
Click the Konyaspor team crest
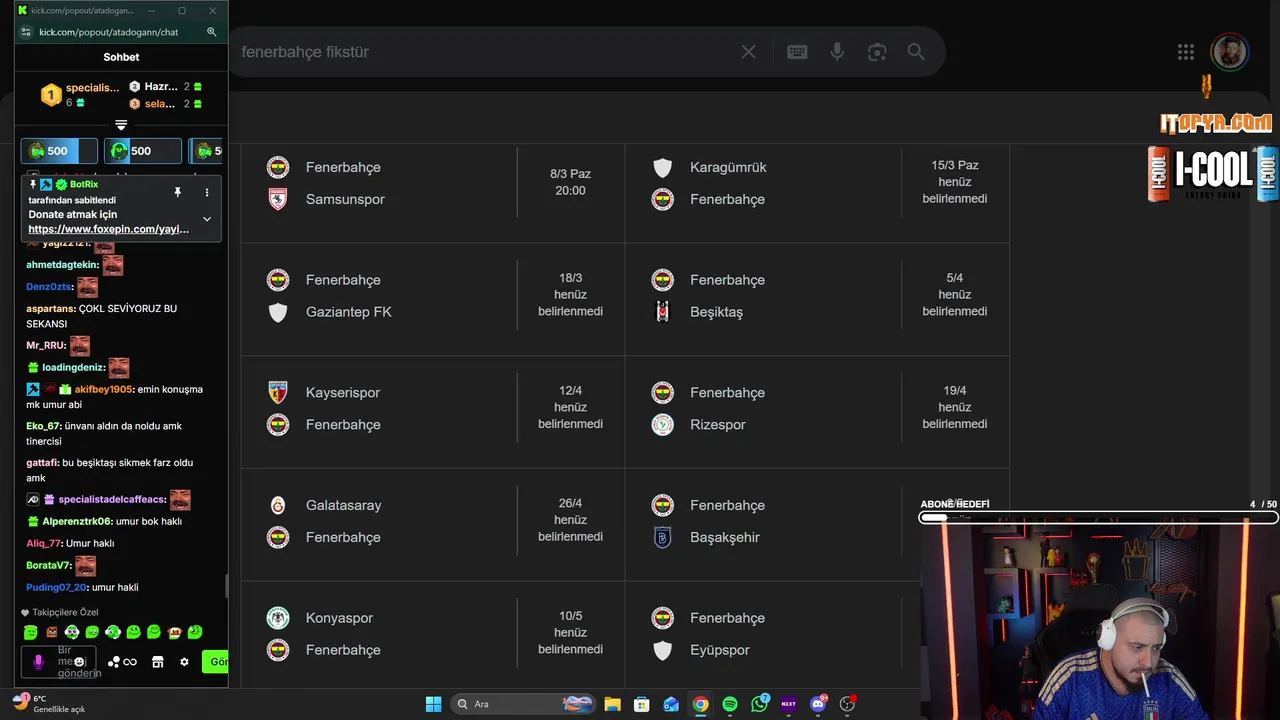point(278,618)
